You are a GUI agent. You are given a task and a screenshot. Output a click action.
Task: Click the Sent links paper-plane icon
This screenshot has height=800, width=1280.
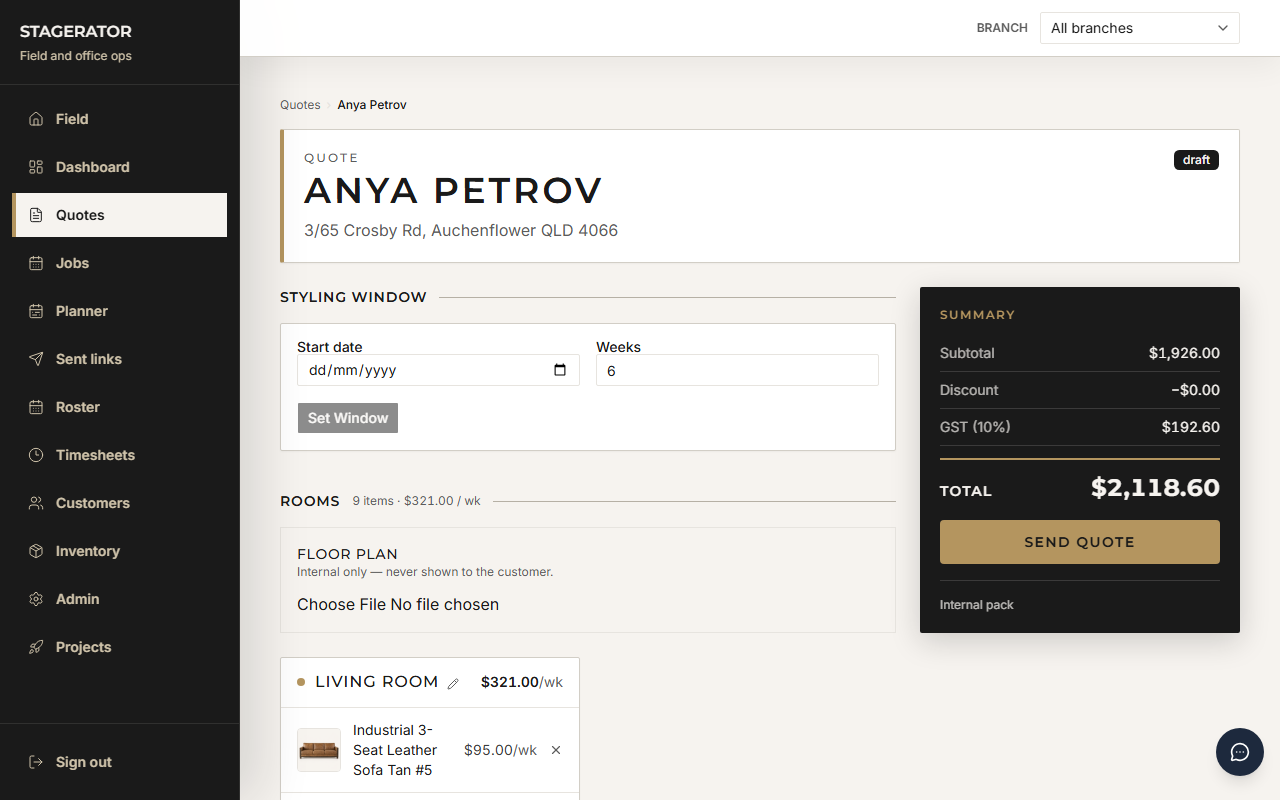point(36,359)
